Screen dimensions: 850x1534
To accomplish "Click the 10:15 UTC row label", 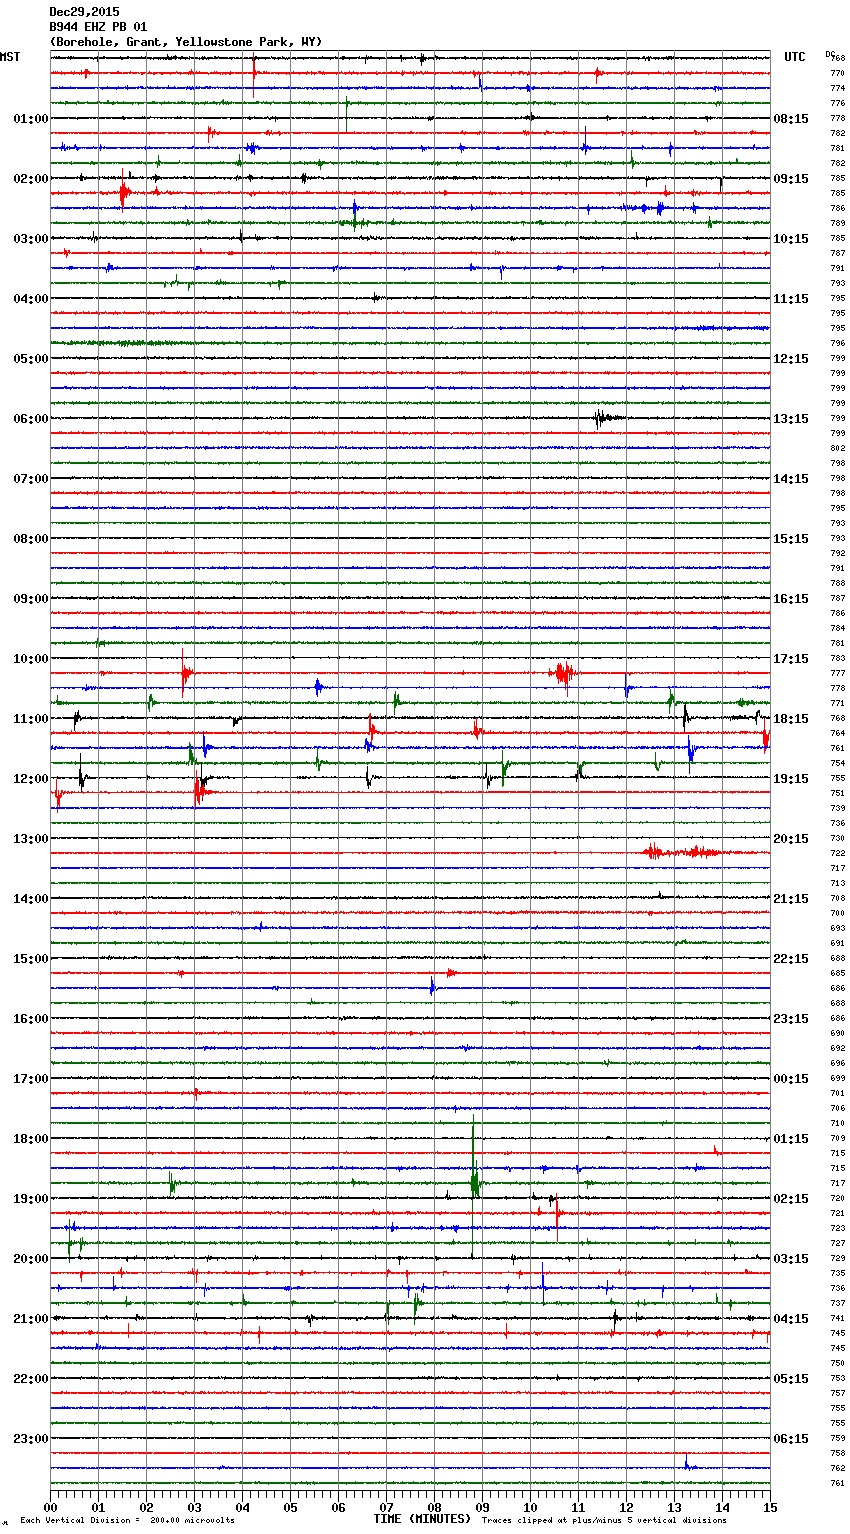I will 791,239.
